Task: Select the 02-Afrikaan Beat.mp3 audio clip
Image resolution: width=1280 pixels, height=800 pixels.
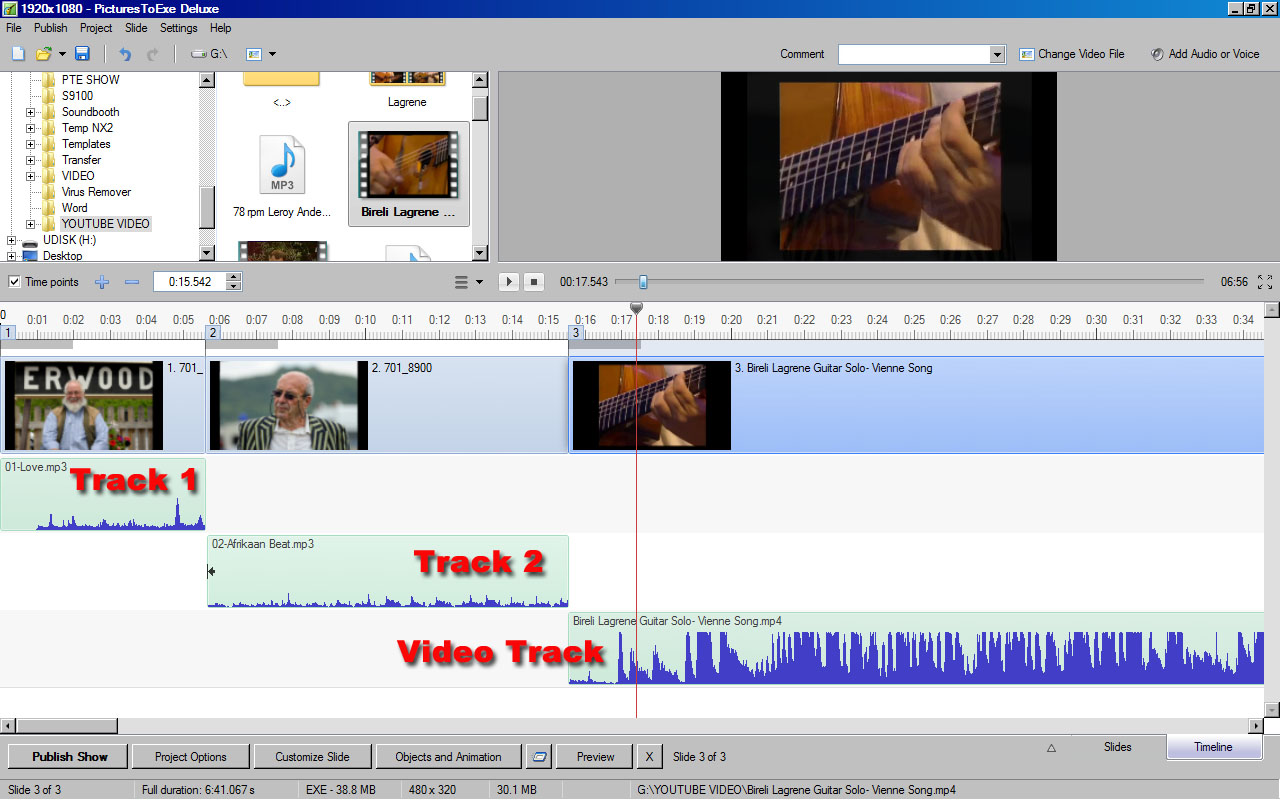Action: [x=387, y=575]
